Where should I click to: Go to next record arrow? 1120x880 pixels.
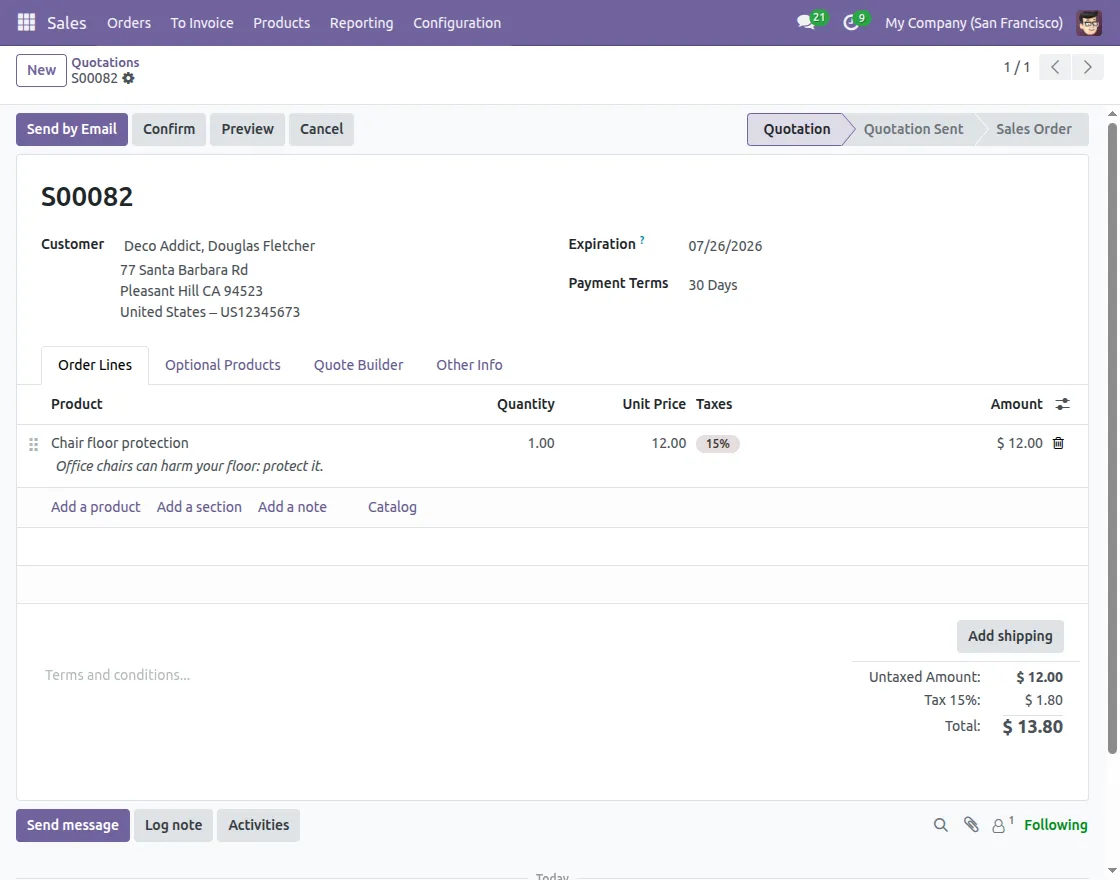point(1087,67)
